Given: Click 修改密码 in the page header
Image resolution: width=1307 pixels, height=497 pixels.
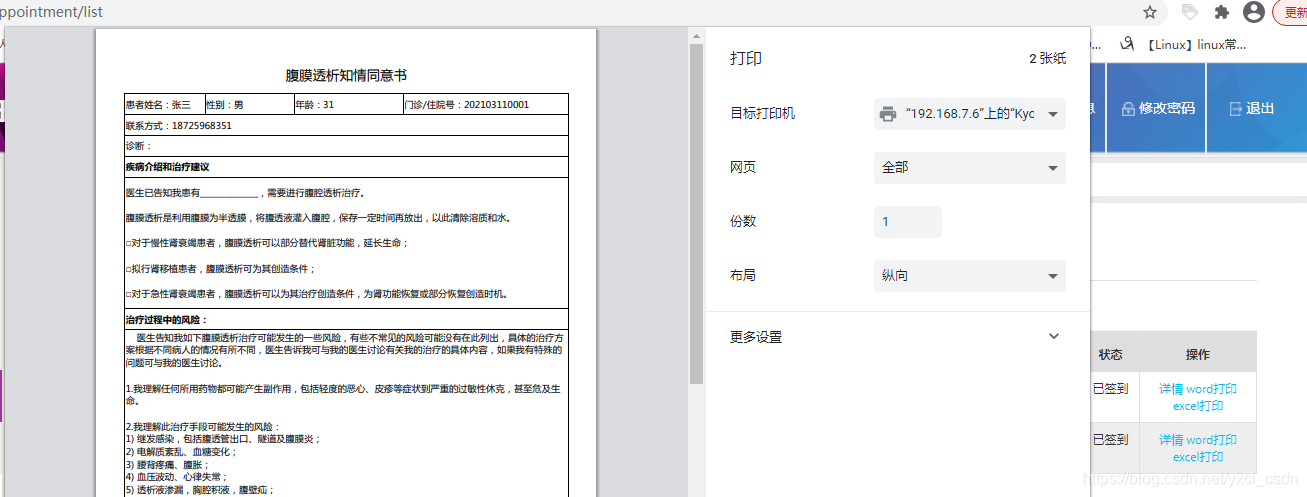Looking at the screenshot, I should point(1167,108).
